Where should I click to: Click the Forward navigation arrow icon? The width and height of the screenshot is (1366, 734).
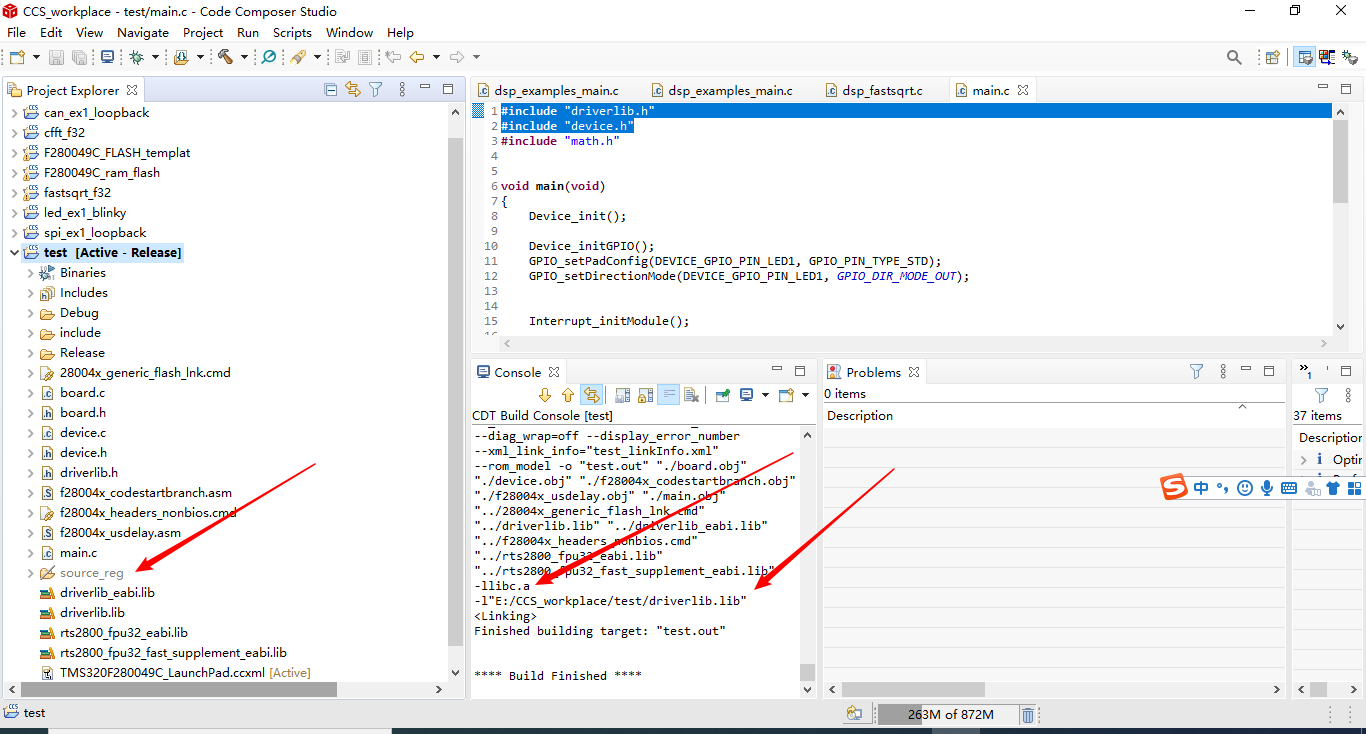[457, 57]
